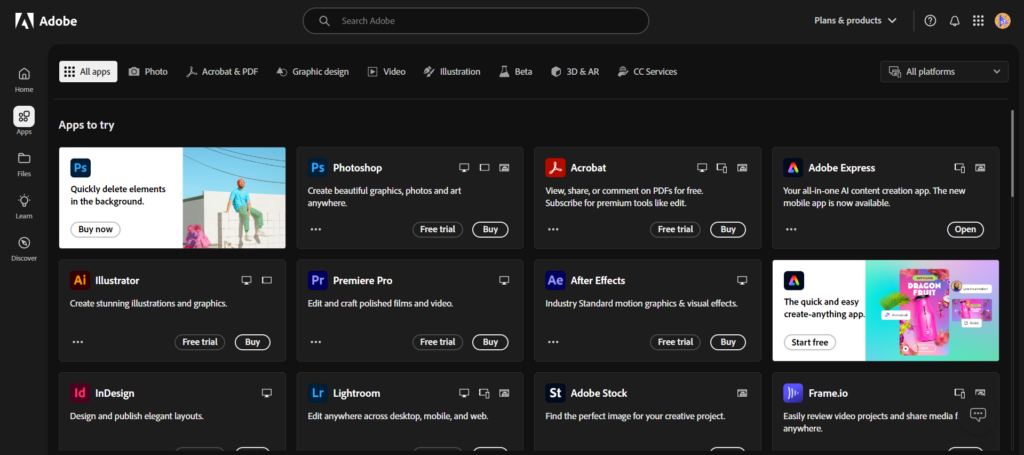Switch to the Acrobat & PDF tab
1024x455 pixels.
(221, 72)
